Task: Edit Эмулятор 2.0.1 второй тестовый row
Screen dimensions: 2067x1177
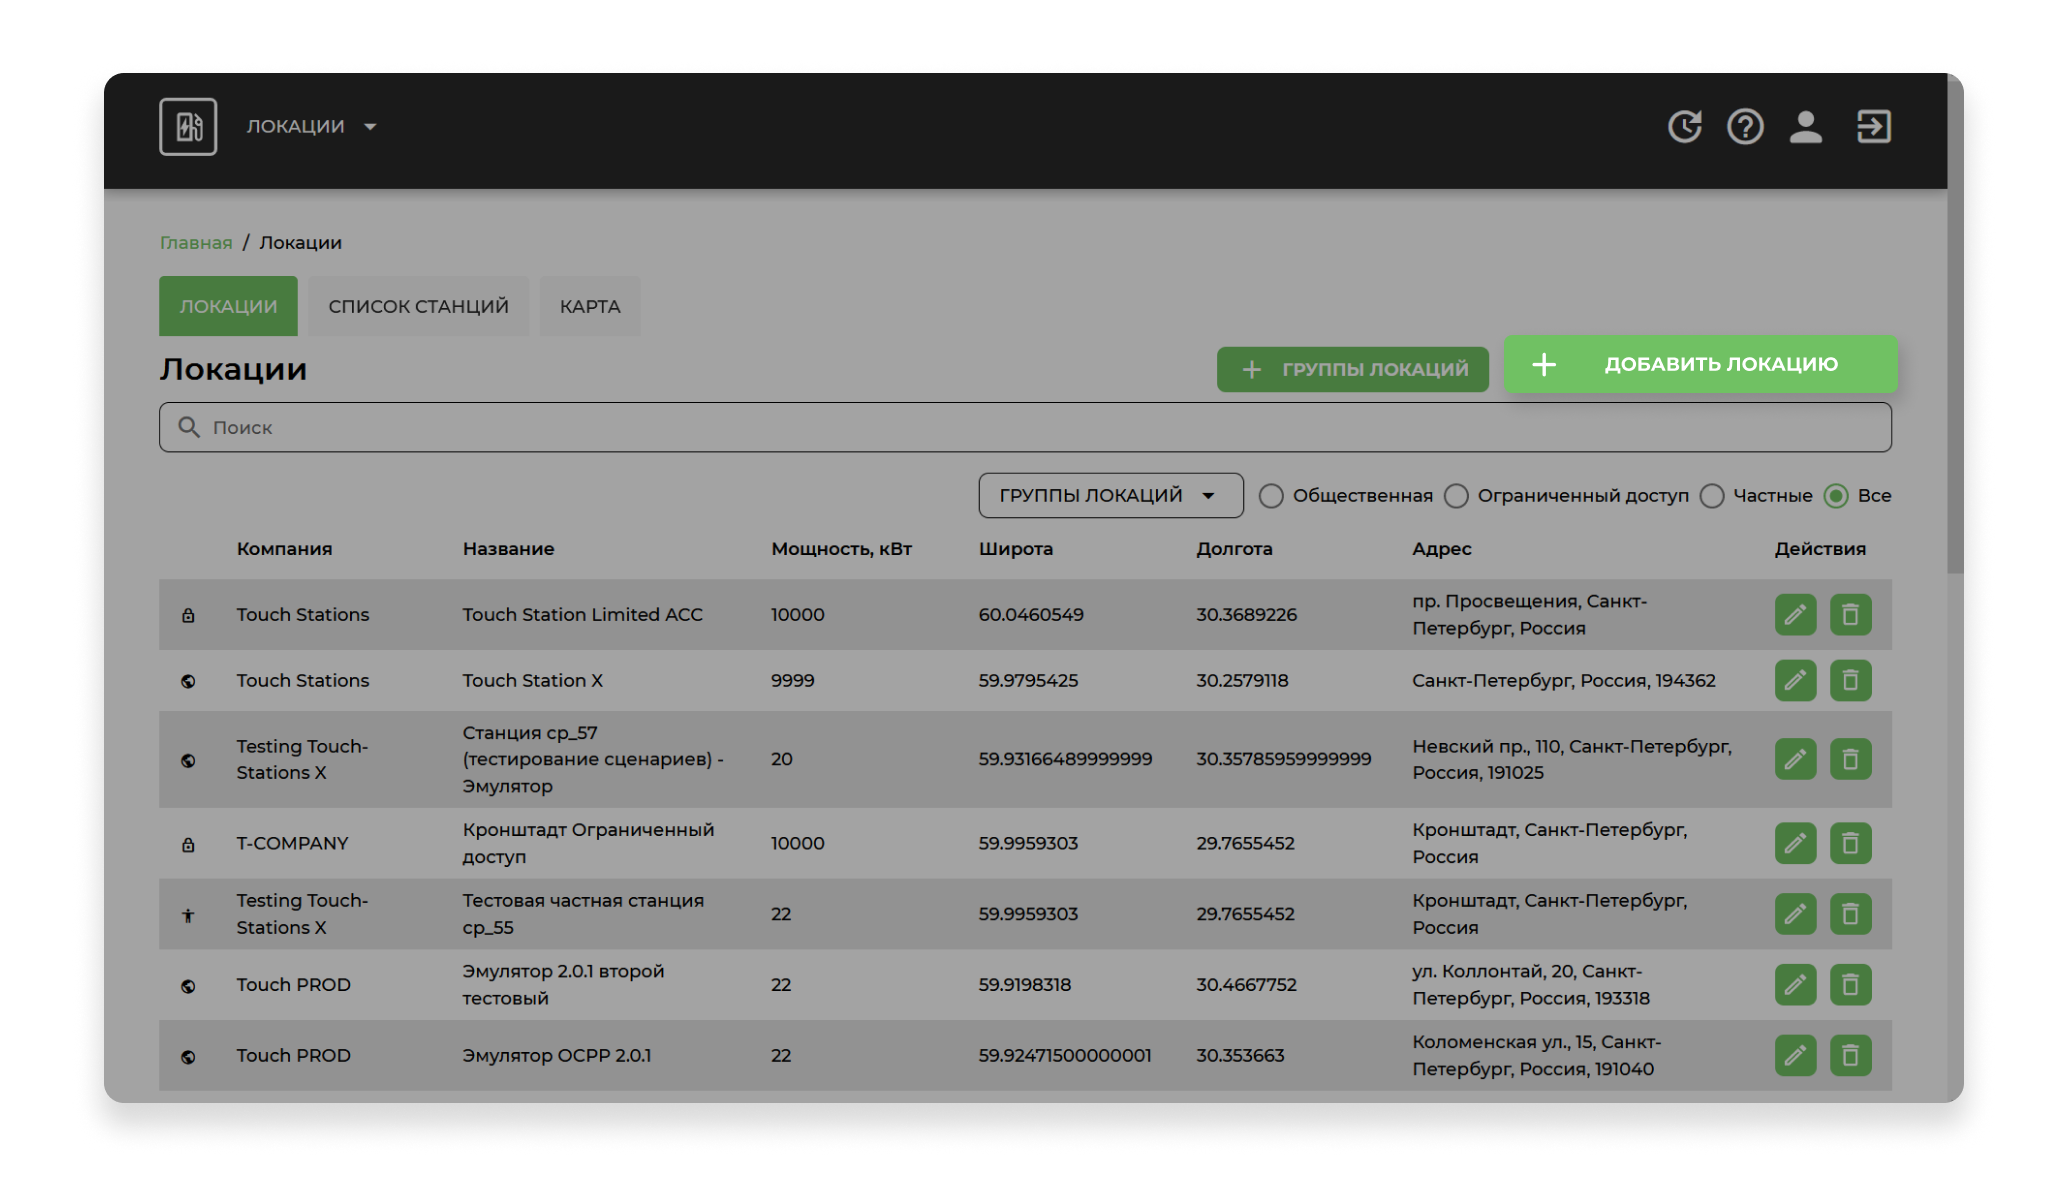Action: (x=1795, y=985)
